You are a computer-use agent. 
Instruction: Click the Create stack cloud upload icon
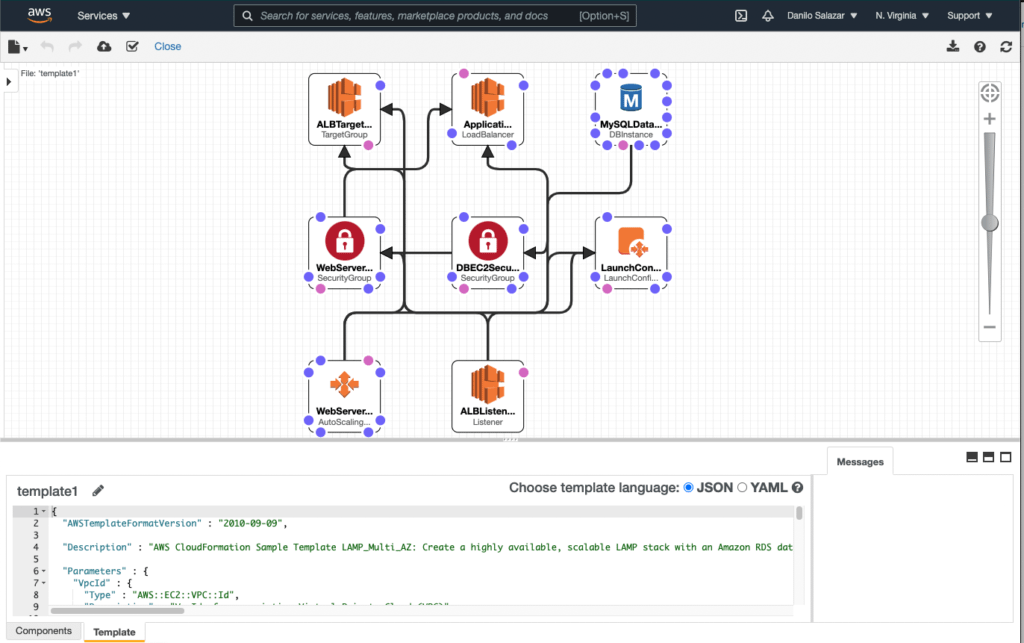pyautogui.click(x=104, y=46)
